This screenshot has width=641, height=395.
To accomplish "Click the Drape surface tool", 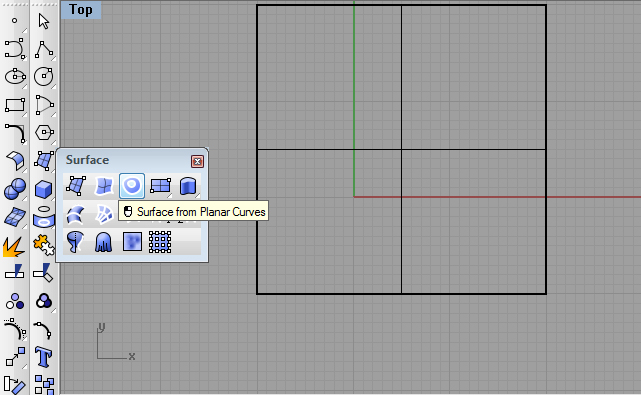I will tap(104, 242).
